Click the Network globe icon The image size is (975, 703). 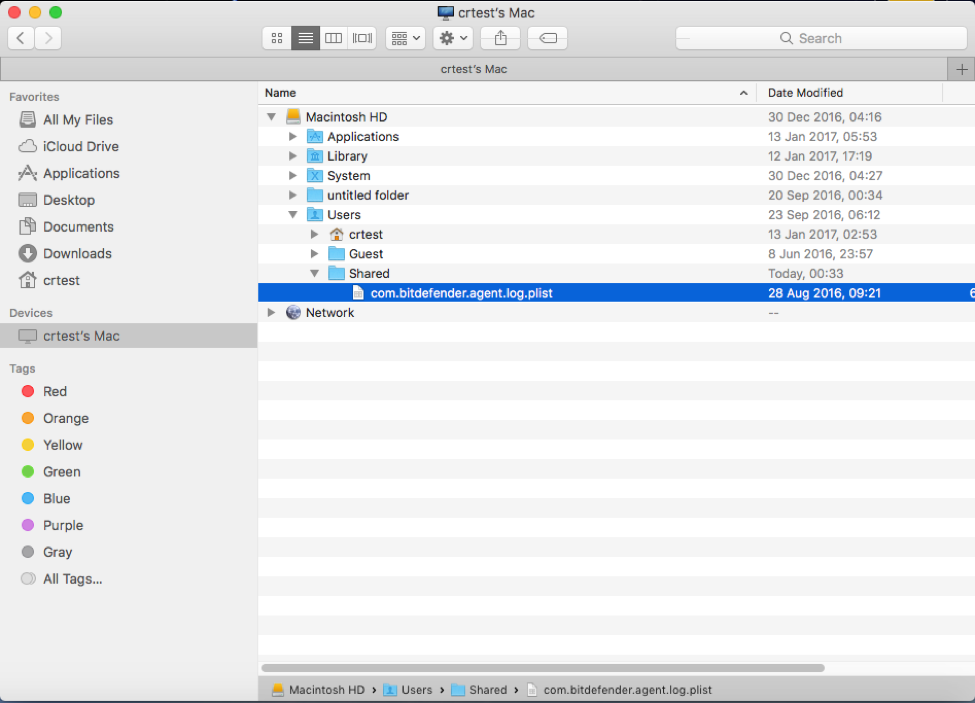click(293, 313)
